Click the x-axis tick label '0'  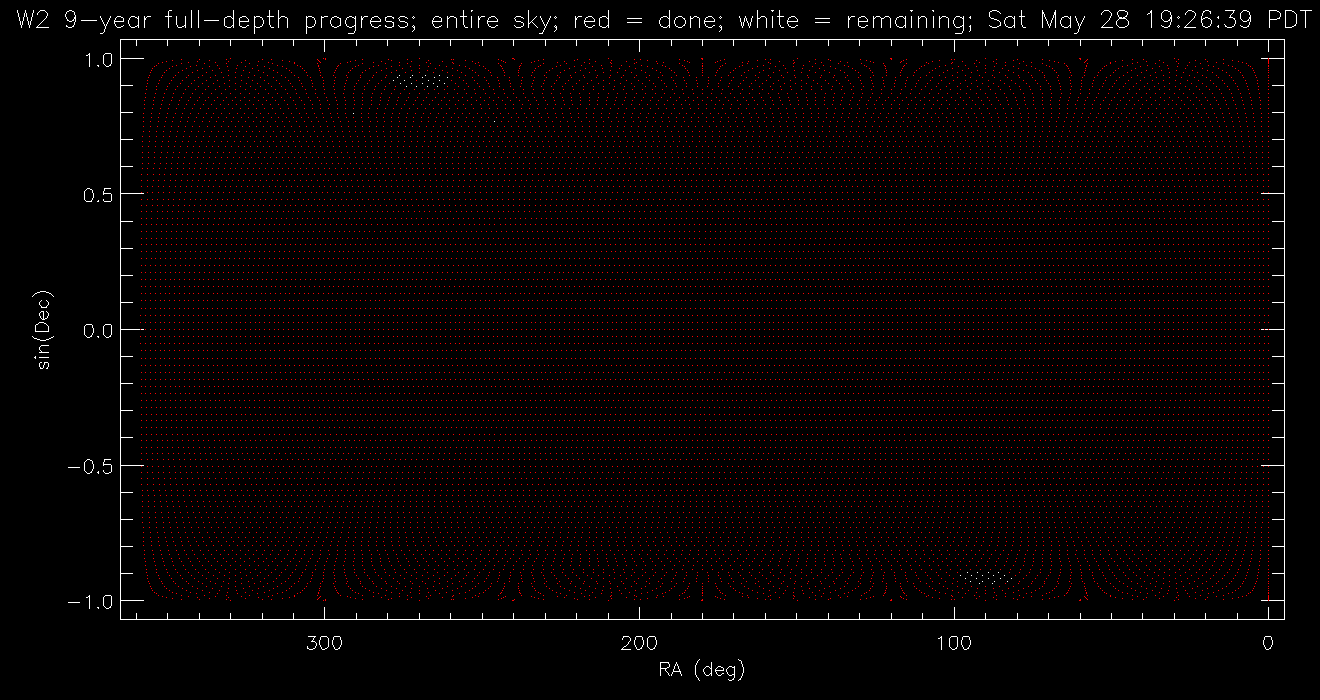(1269, 641)
